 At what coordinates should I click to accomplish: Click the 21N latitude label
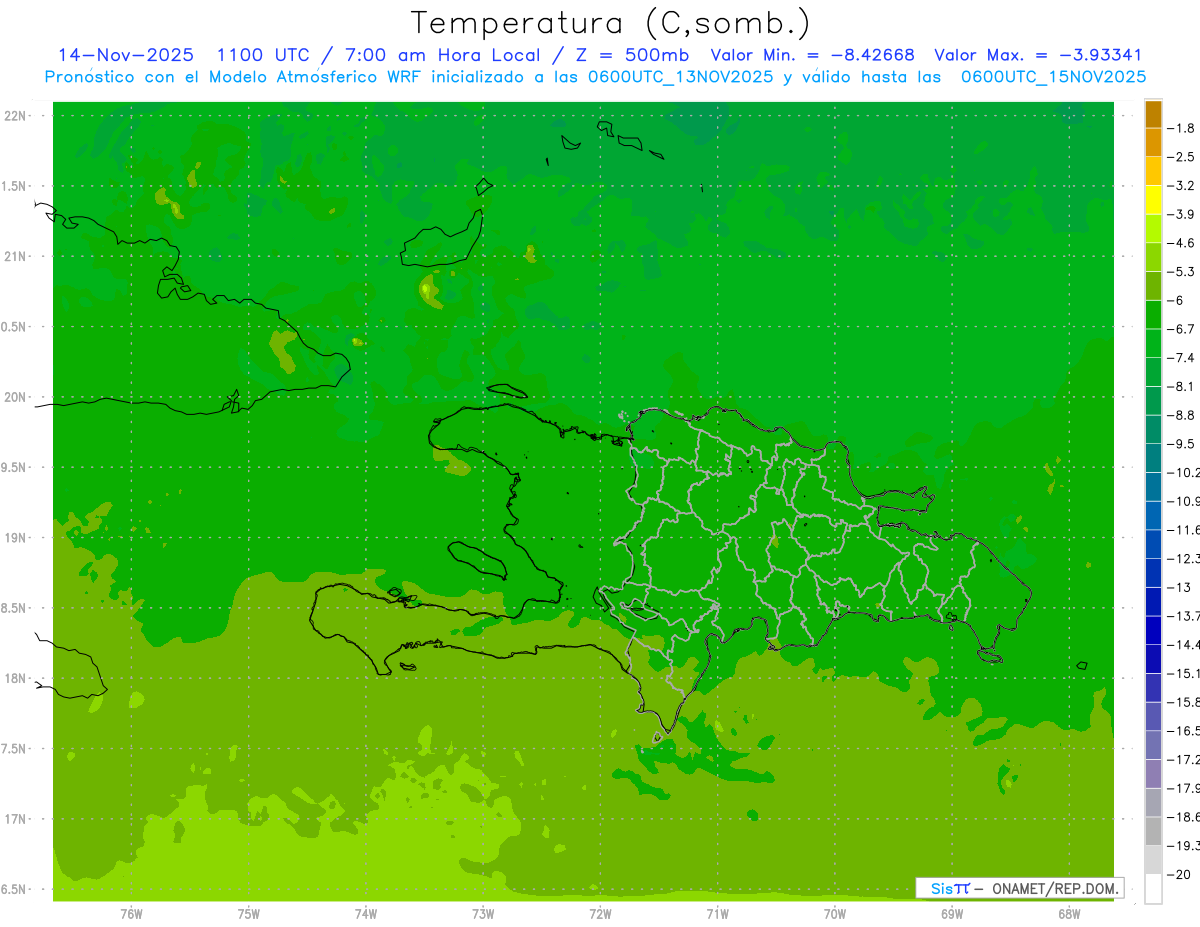coord(16,257)
